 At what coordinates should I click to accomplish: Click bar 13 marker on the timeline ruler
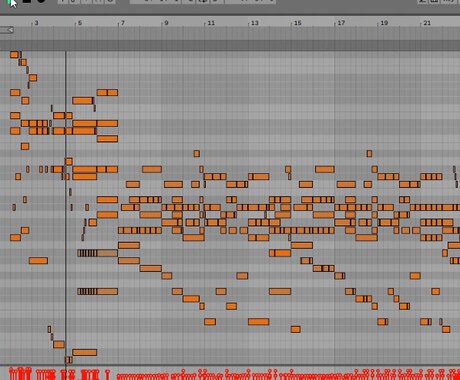coord(254,23)
